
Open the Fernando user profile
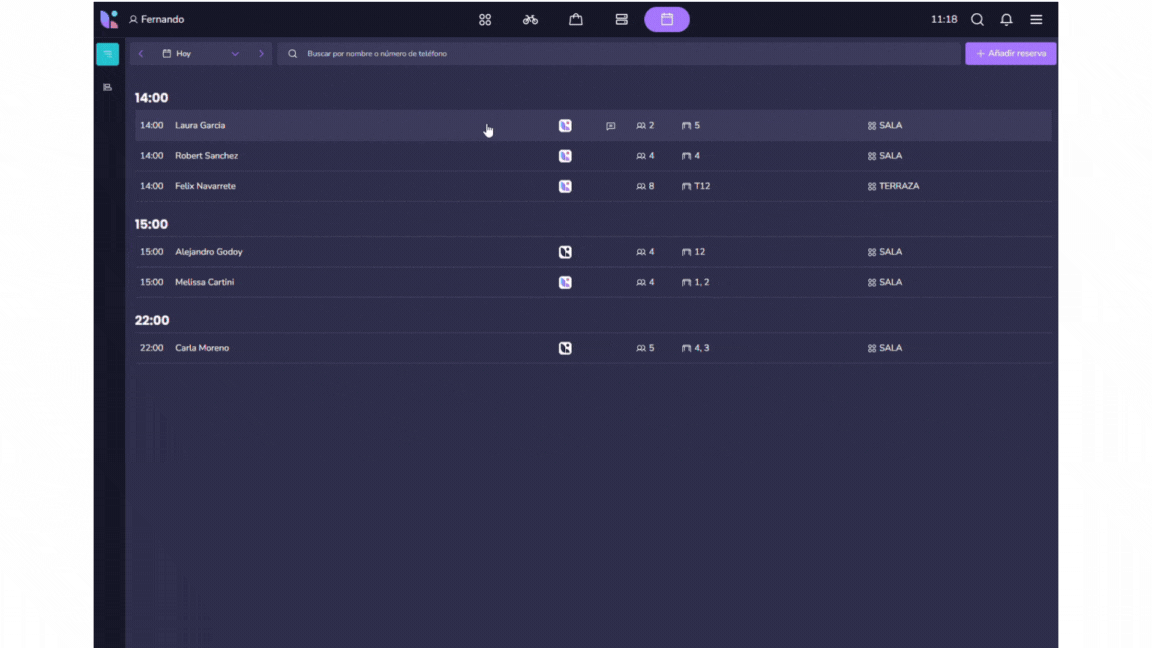tap(157, 19)
